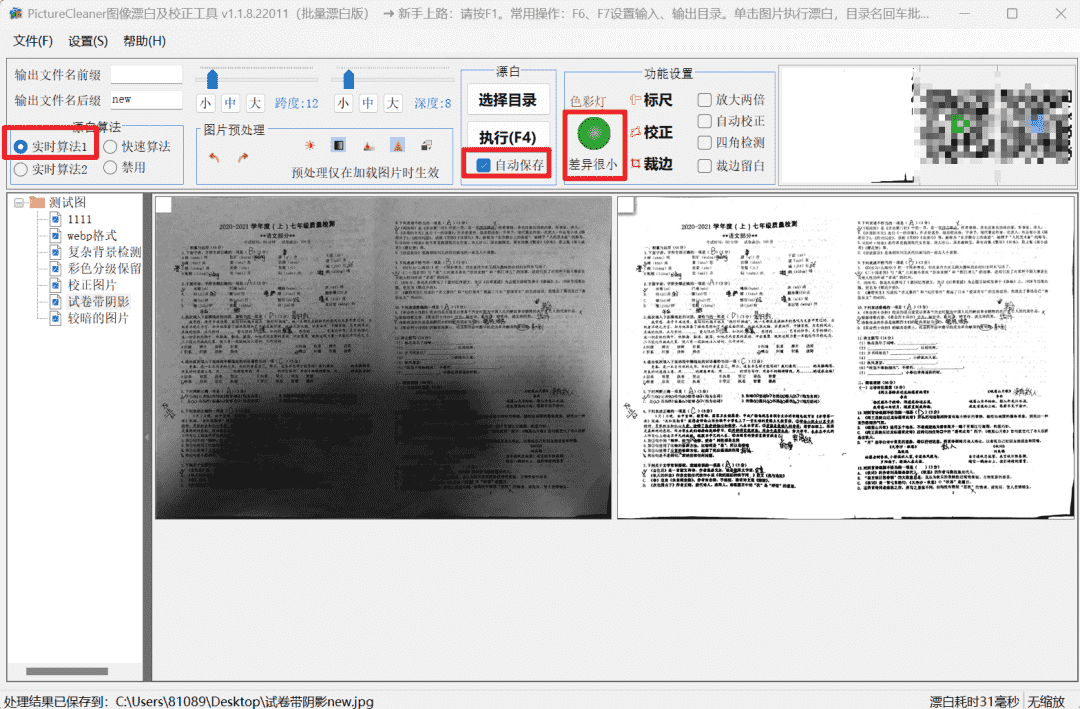The height and width of the screenshot is (709, 1080).
Task: Select 较暗的图片 in the file tree
Action: [98, 318]
